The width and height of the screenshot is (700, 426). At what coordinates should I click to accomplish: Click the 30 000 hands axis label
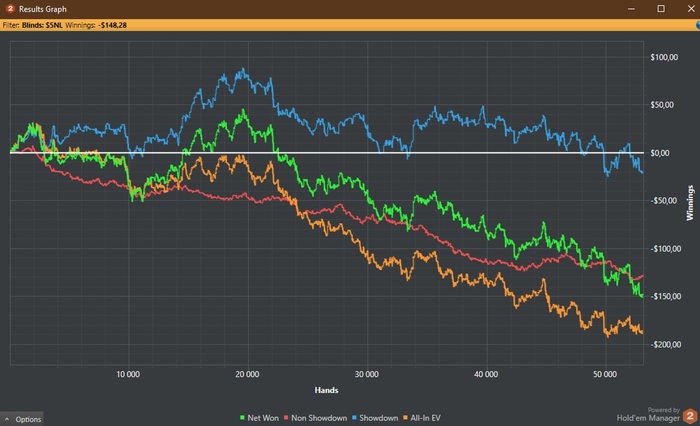click(367, 374)
